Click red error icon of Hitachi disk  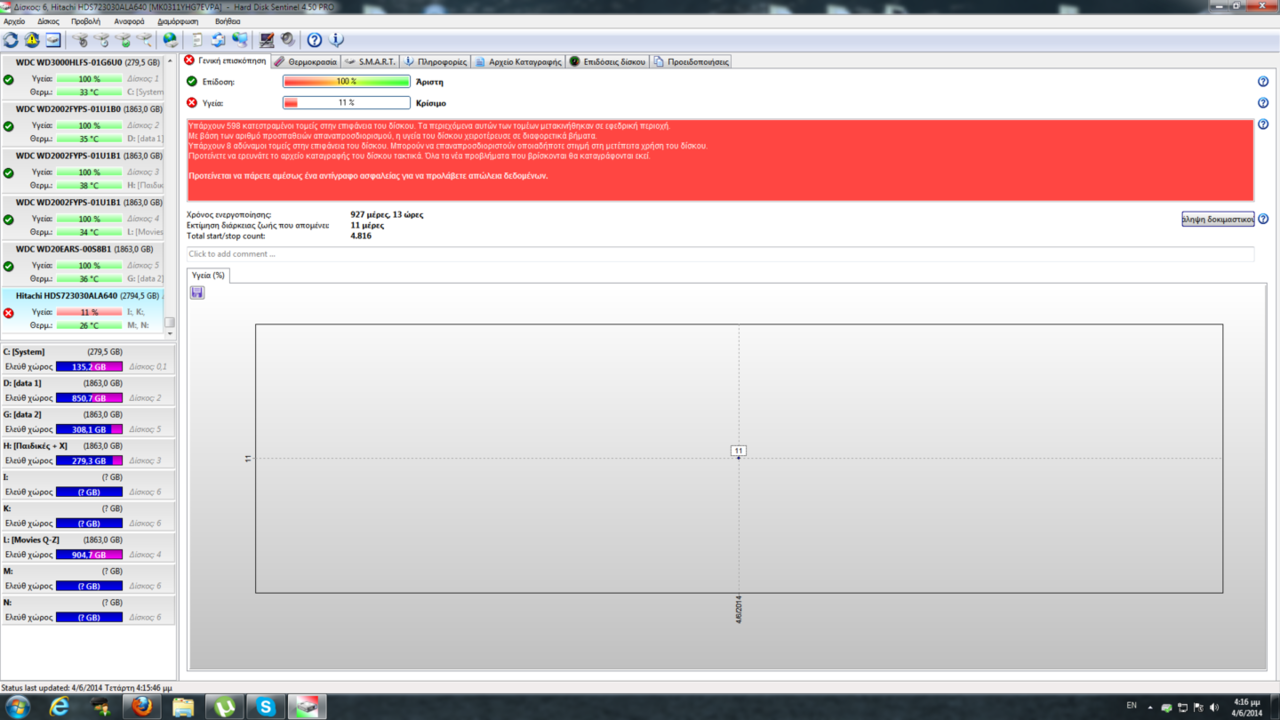click(9, 313)
